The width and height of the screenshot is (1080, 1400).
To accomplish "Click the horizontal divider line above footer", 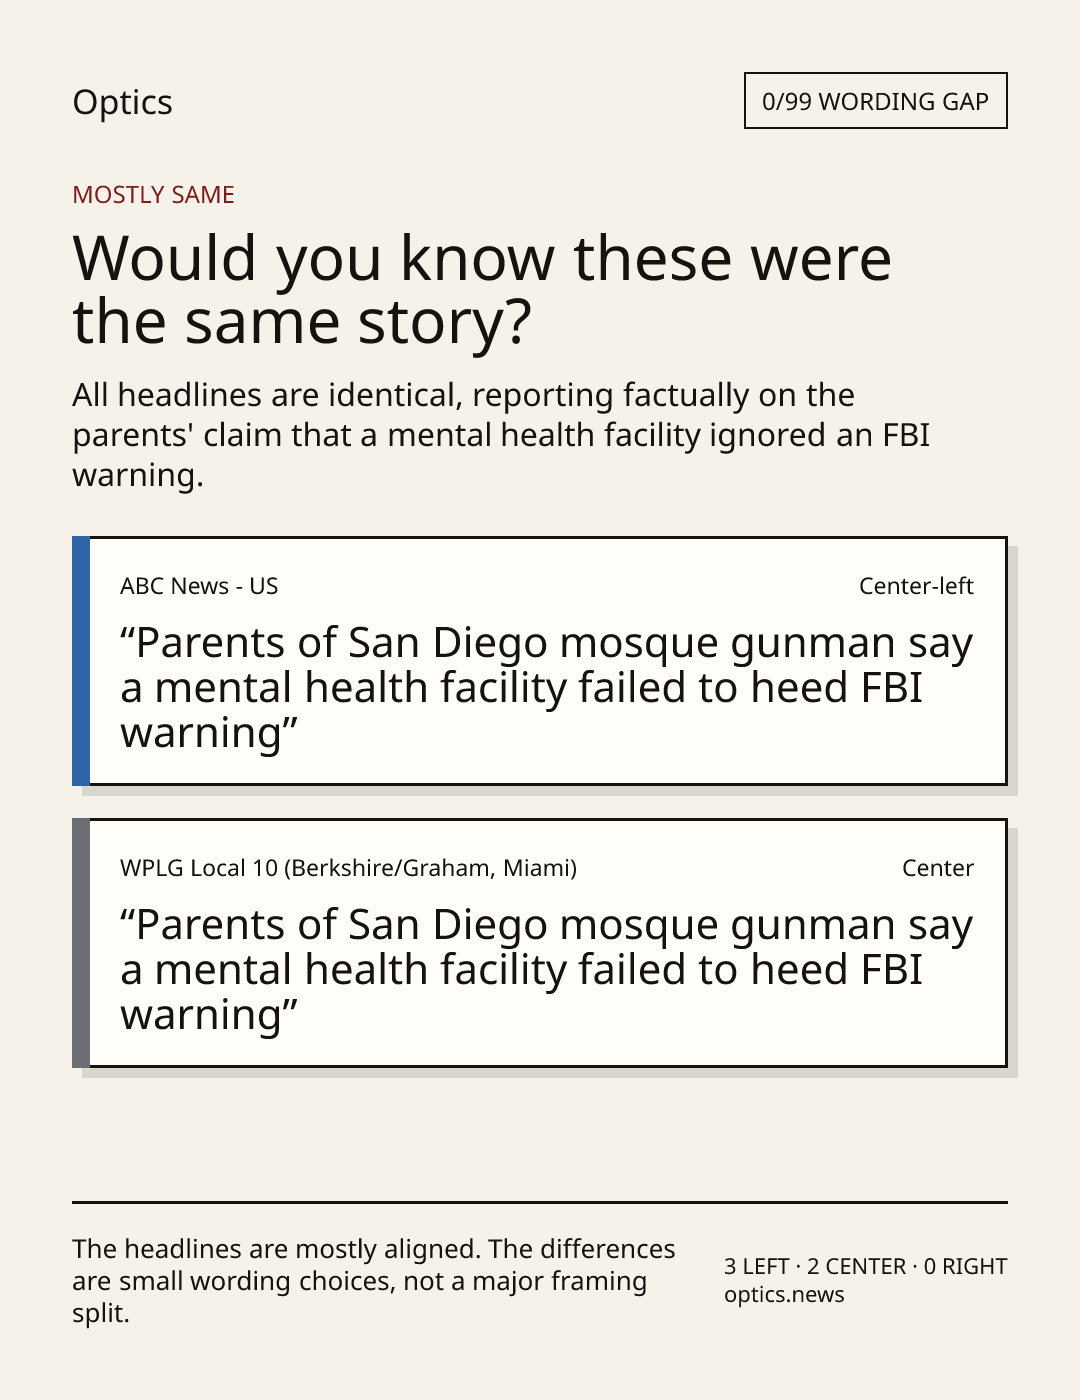I will click(x=540, y=1202).
